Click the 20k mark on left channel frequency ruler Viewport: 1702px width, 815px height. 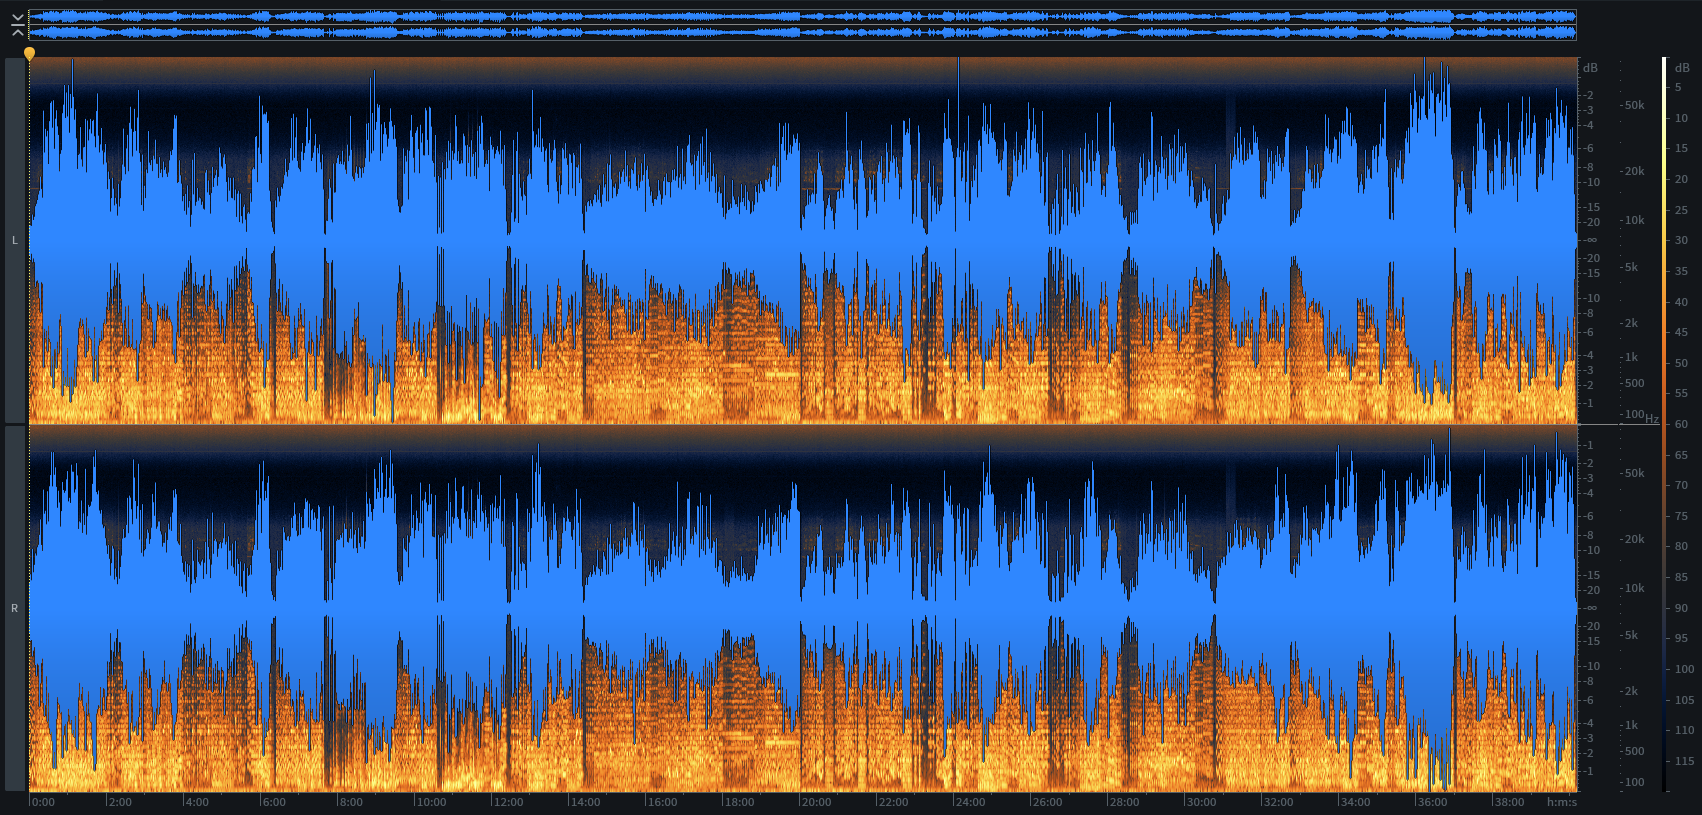(1634, 171)
